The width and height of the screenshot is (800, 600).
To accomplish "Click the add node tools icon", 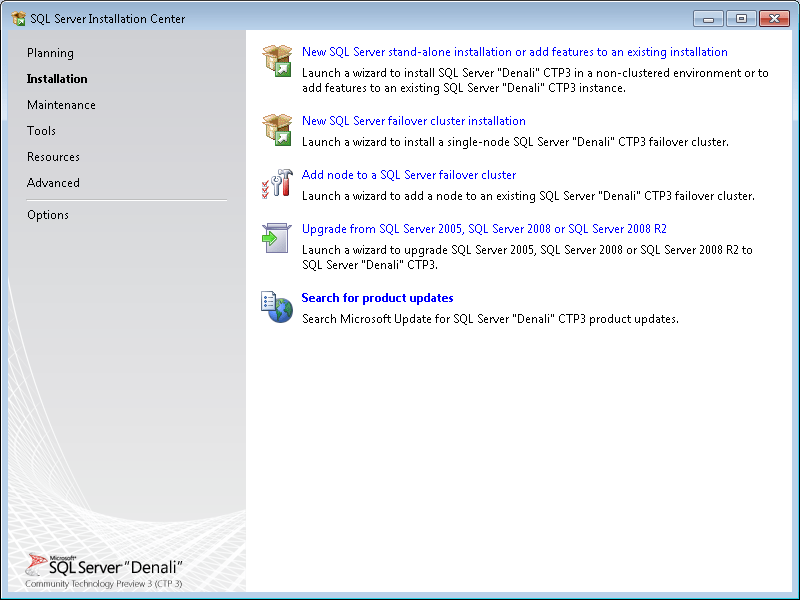I will coord(277,184).
